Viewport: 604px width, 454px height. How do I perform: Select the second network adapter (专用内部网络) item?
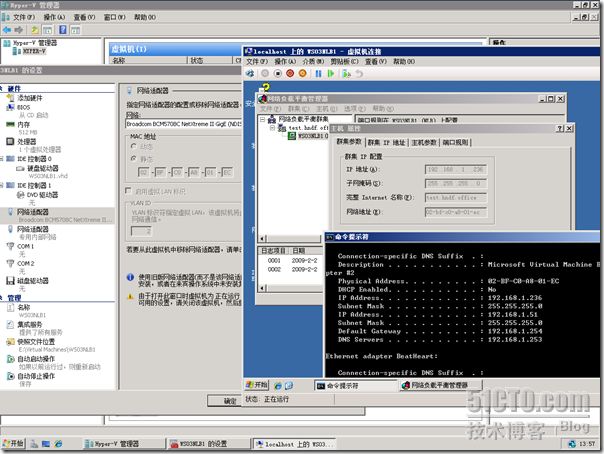click(x=33, y=229)
